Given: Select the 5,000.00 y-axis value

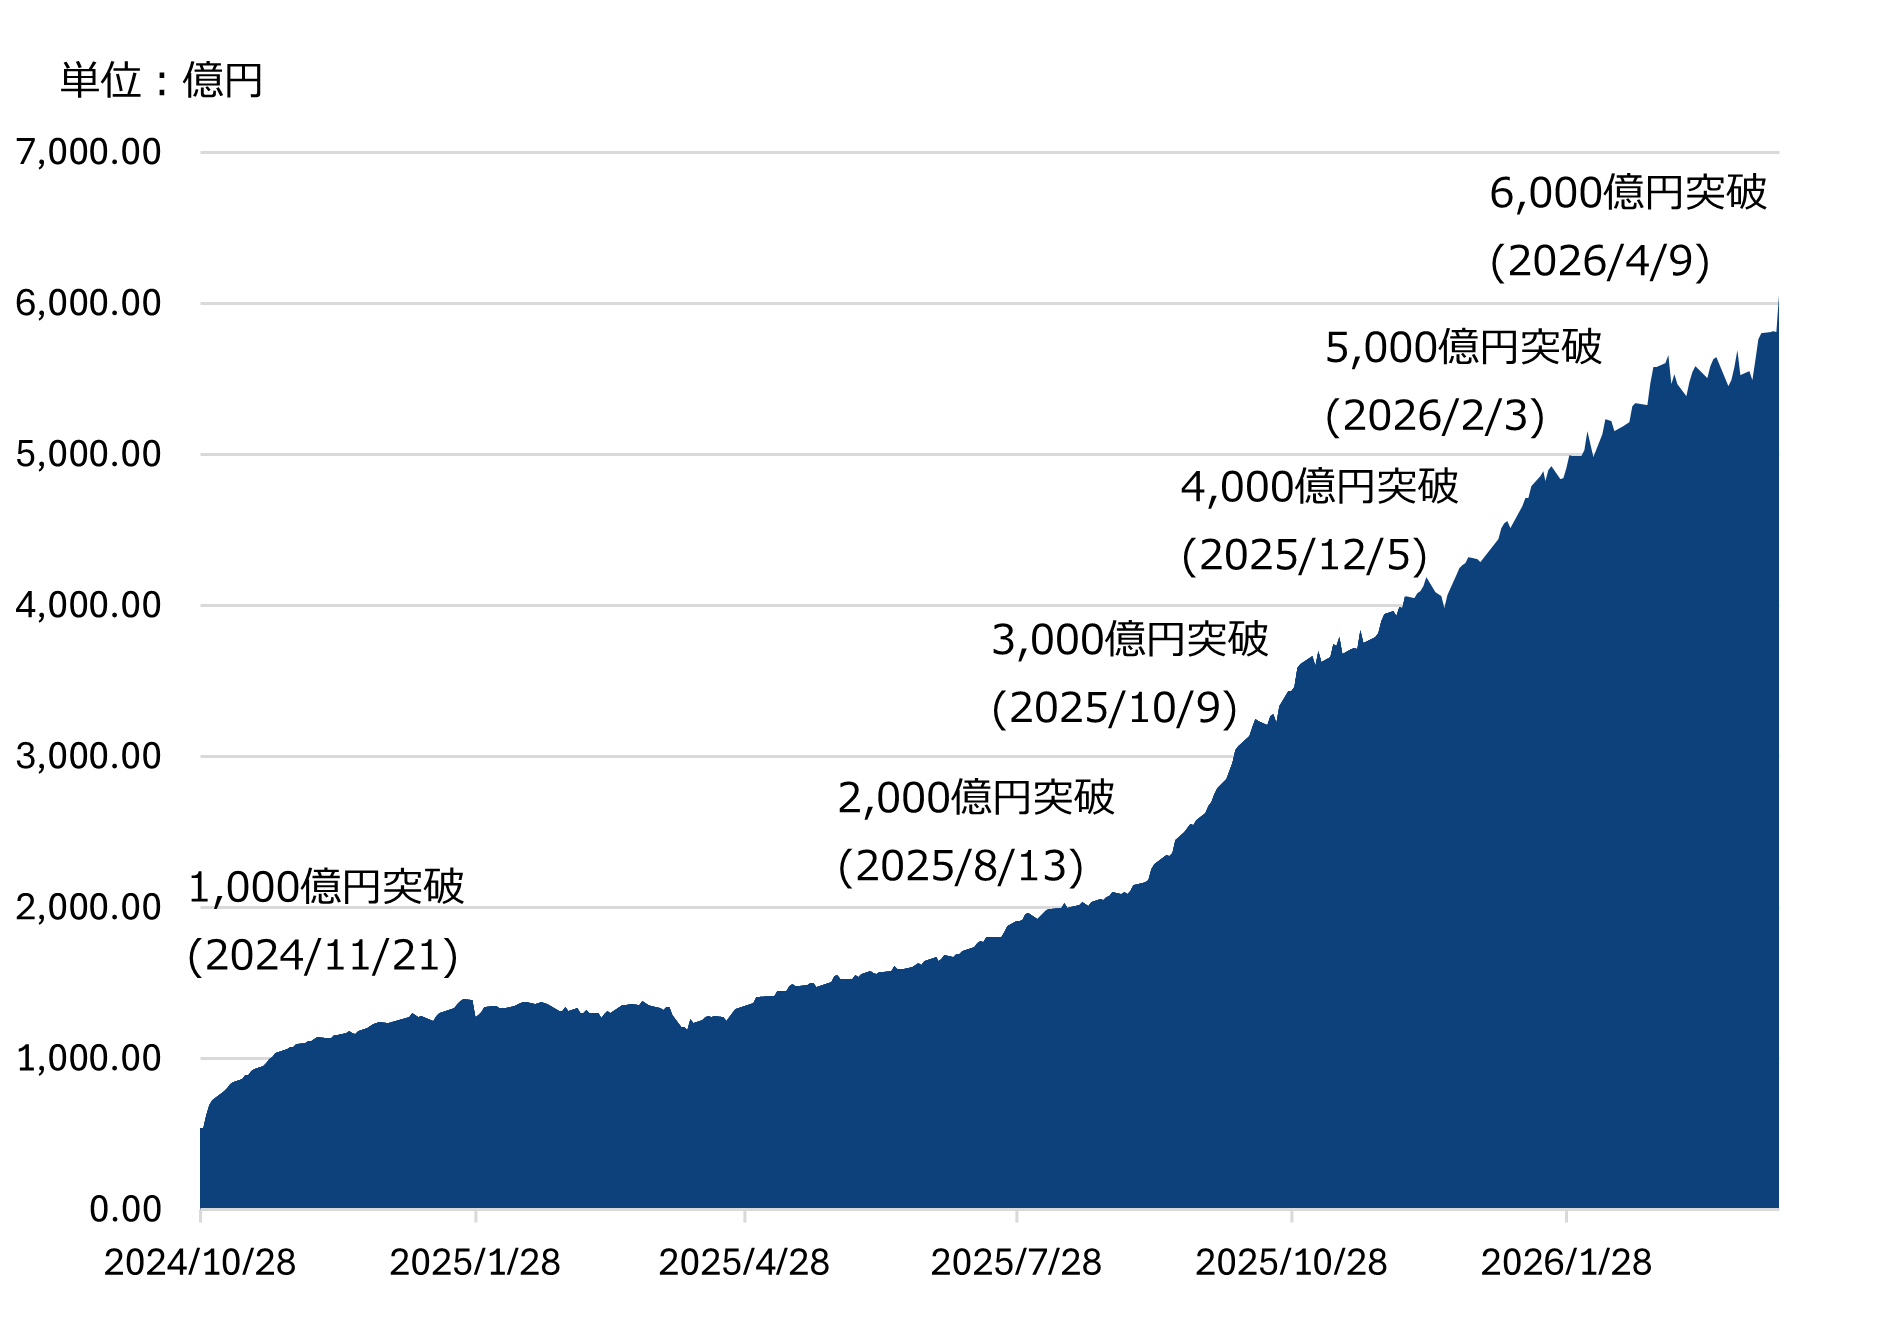Looking at the screenshot, I should (88, 454).
